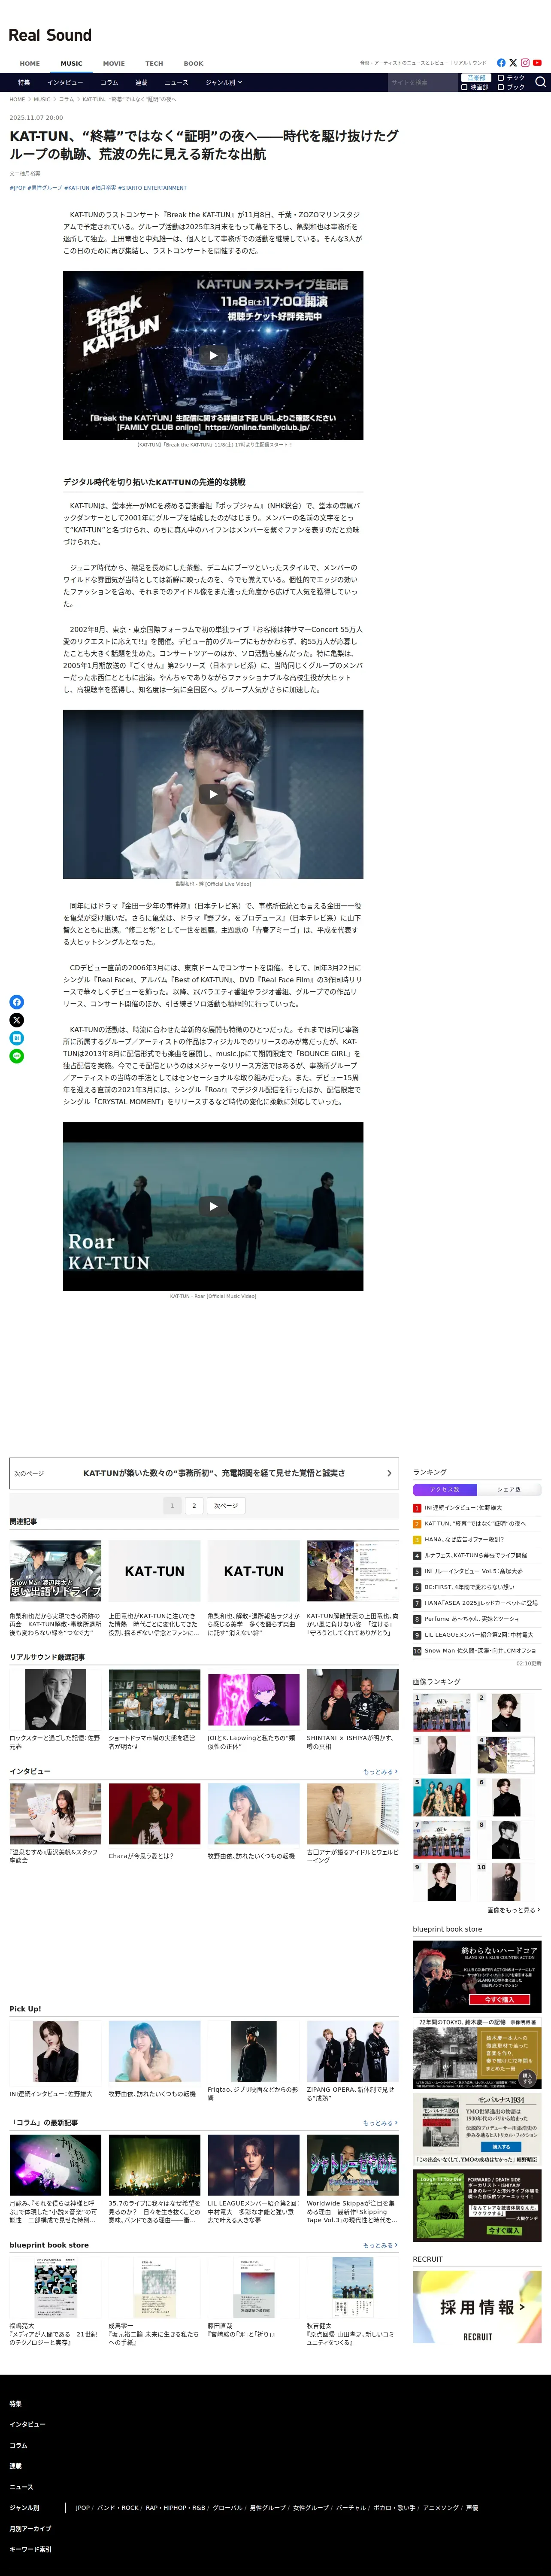Switch to the TECH tab
Image resolution: width=551 pixels, height=2576 pixels.
pyautogui.click(x=154, y=64)
